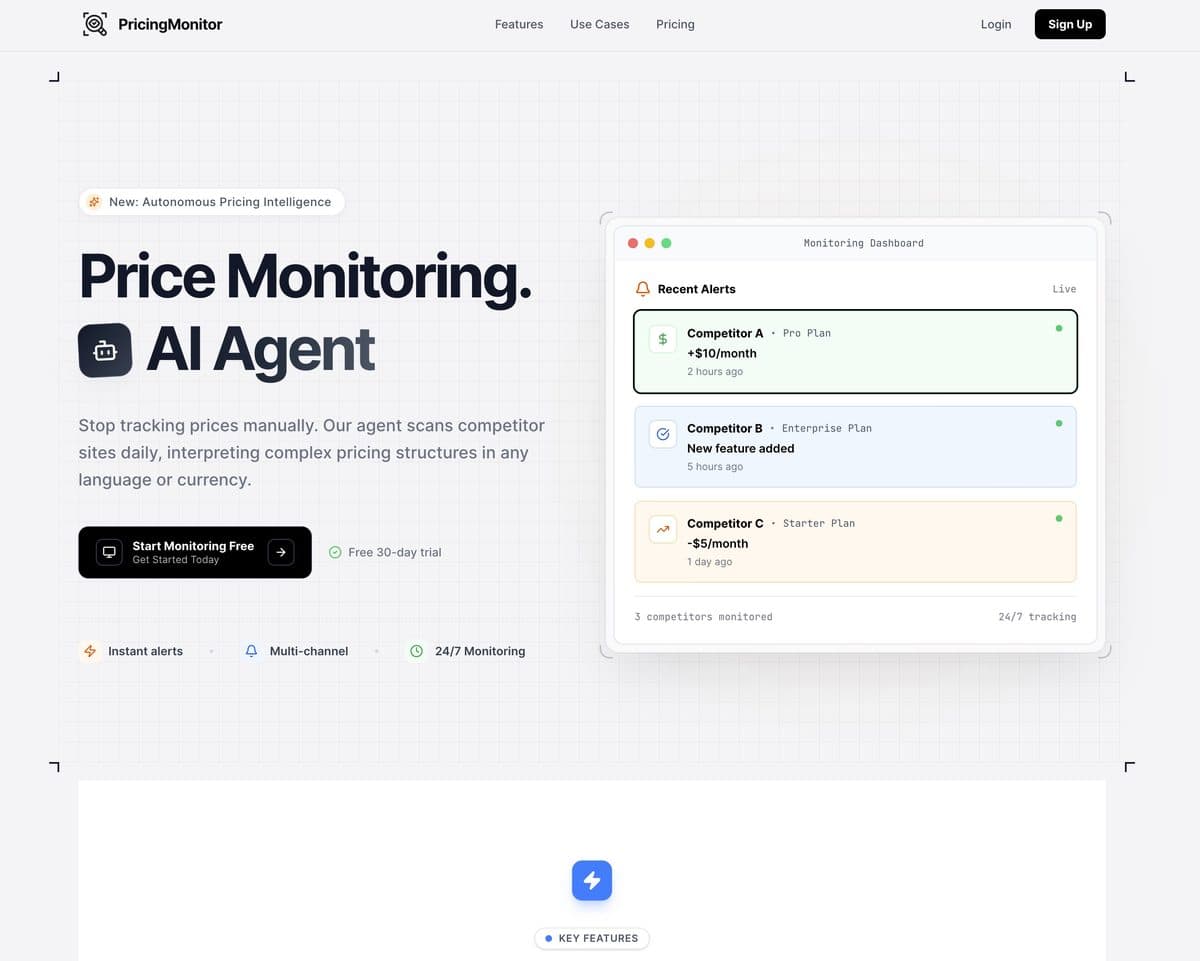Select the New feature added text
Viewport: 1200px width, 961px height.
point(741,448)
